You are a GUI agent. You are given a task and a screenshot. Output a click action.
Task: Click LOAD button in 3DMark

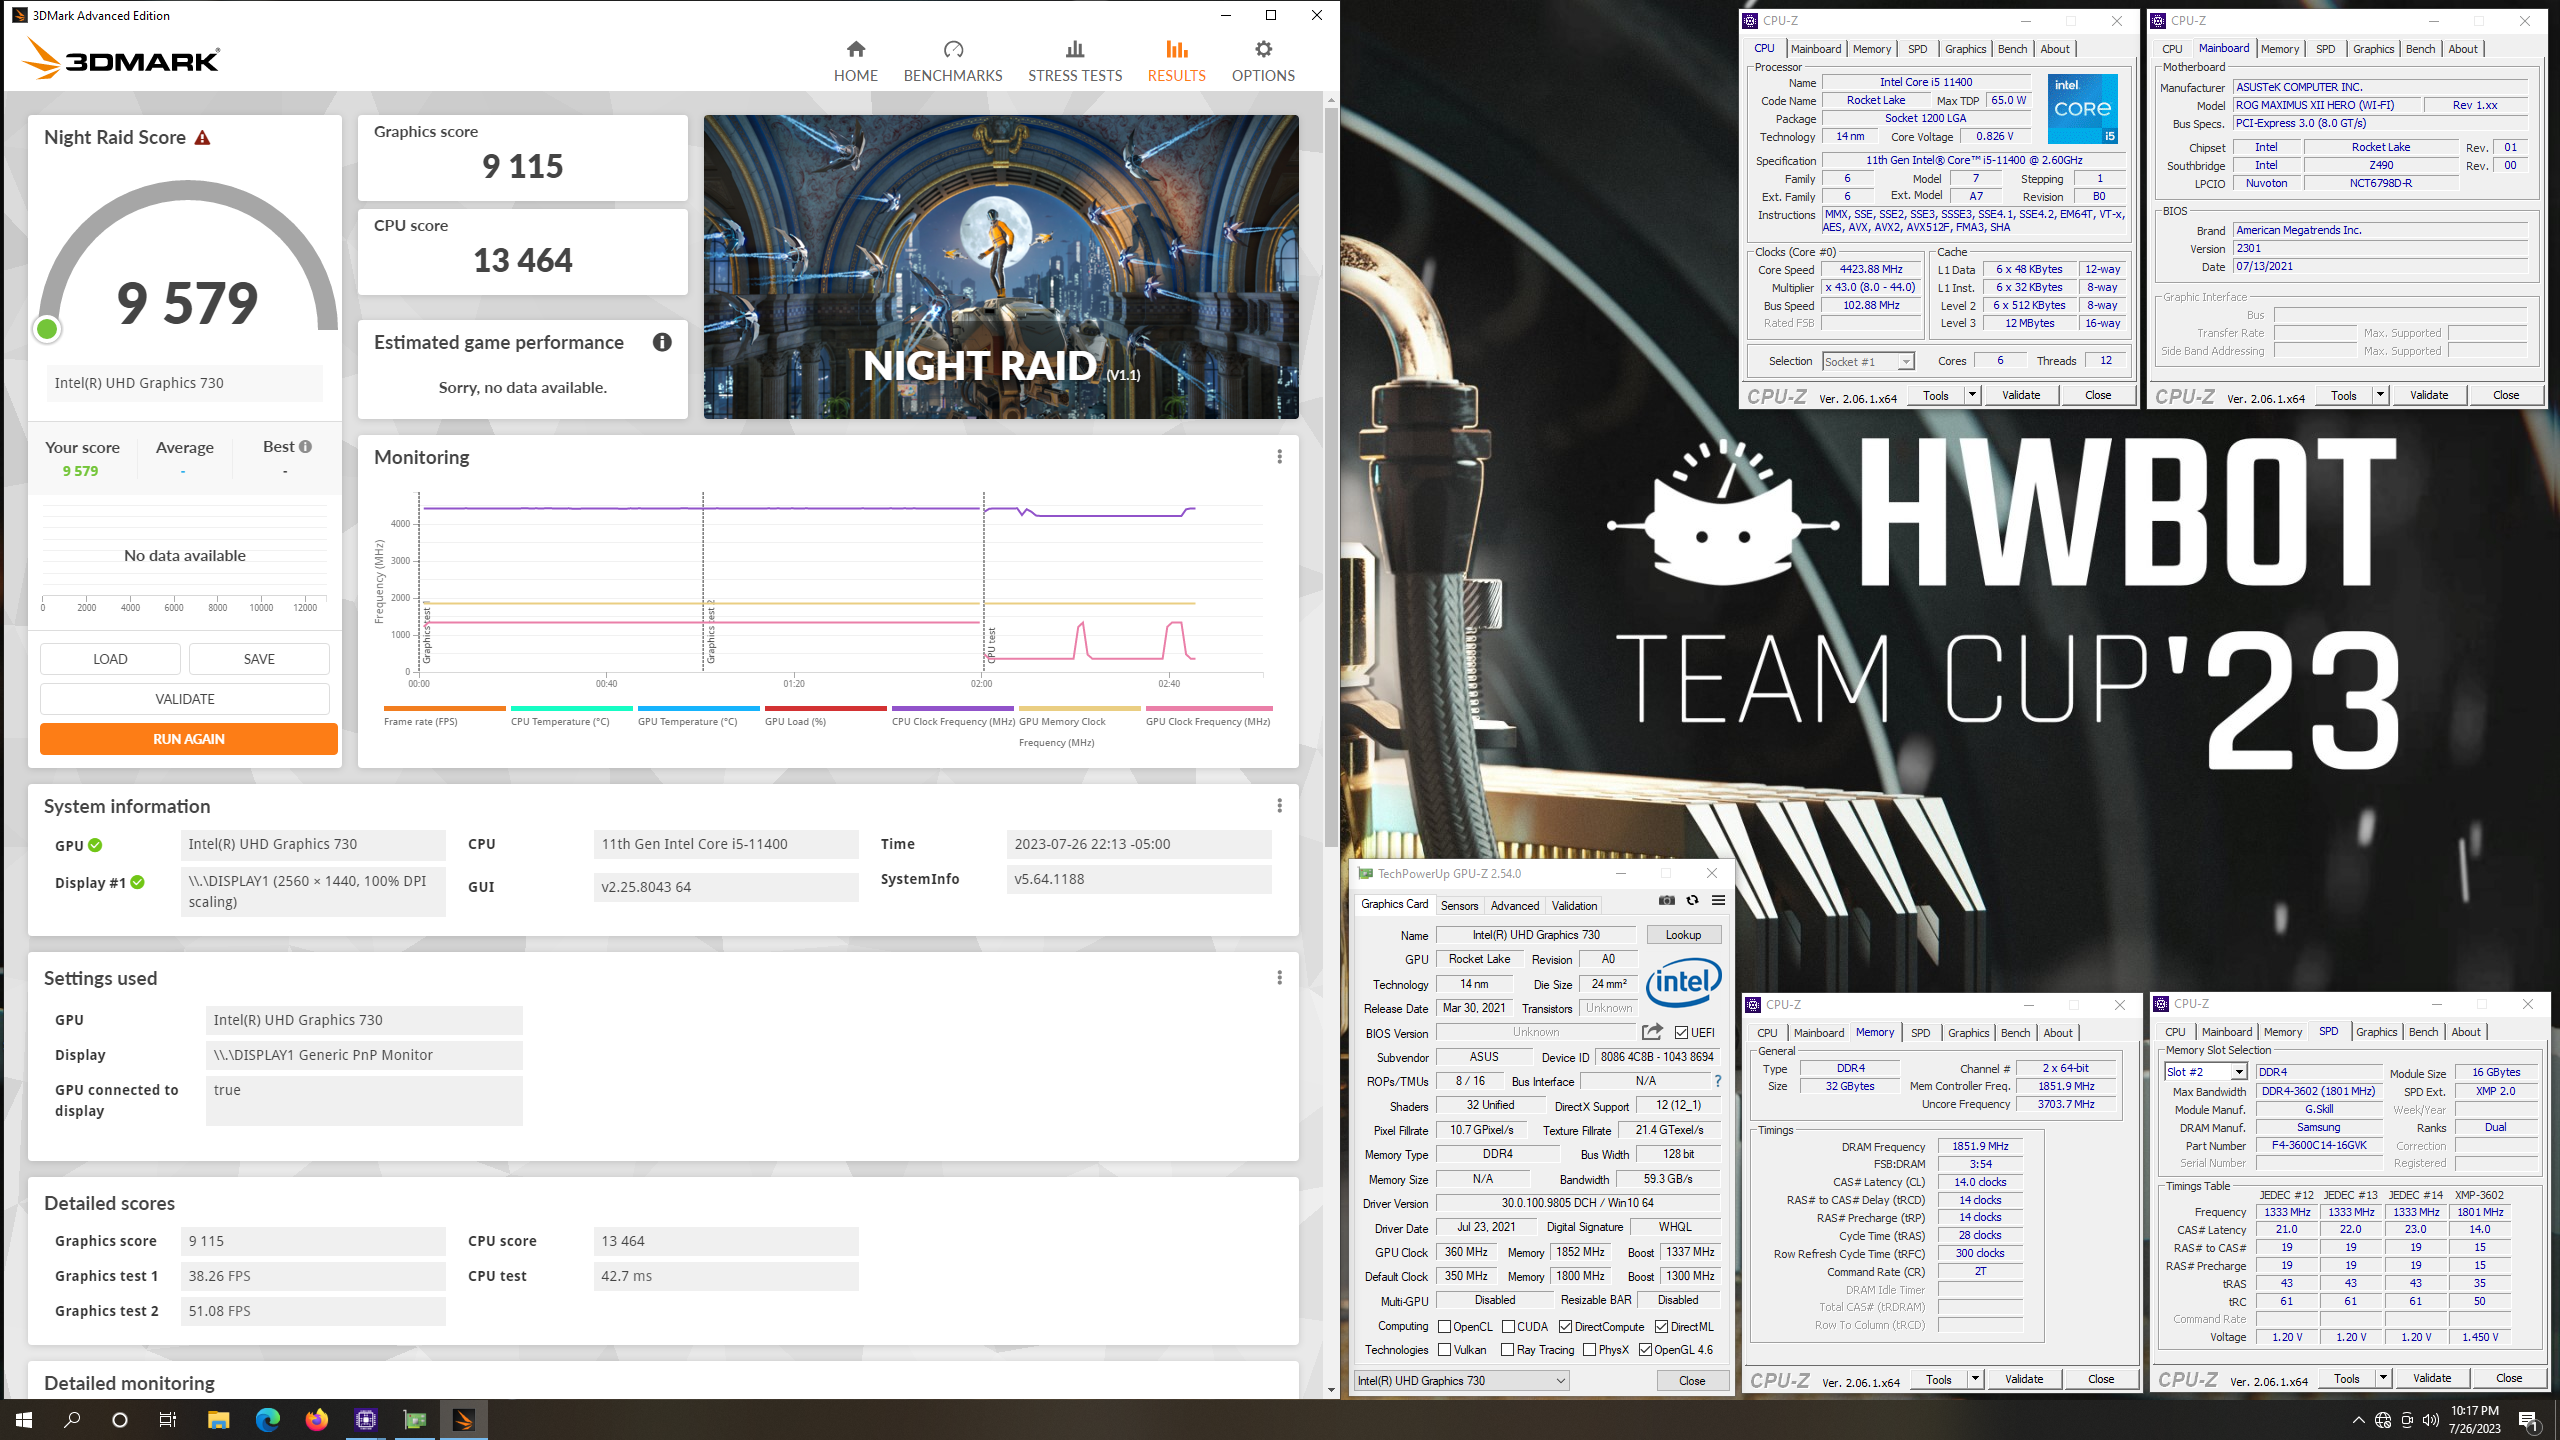110,659
